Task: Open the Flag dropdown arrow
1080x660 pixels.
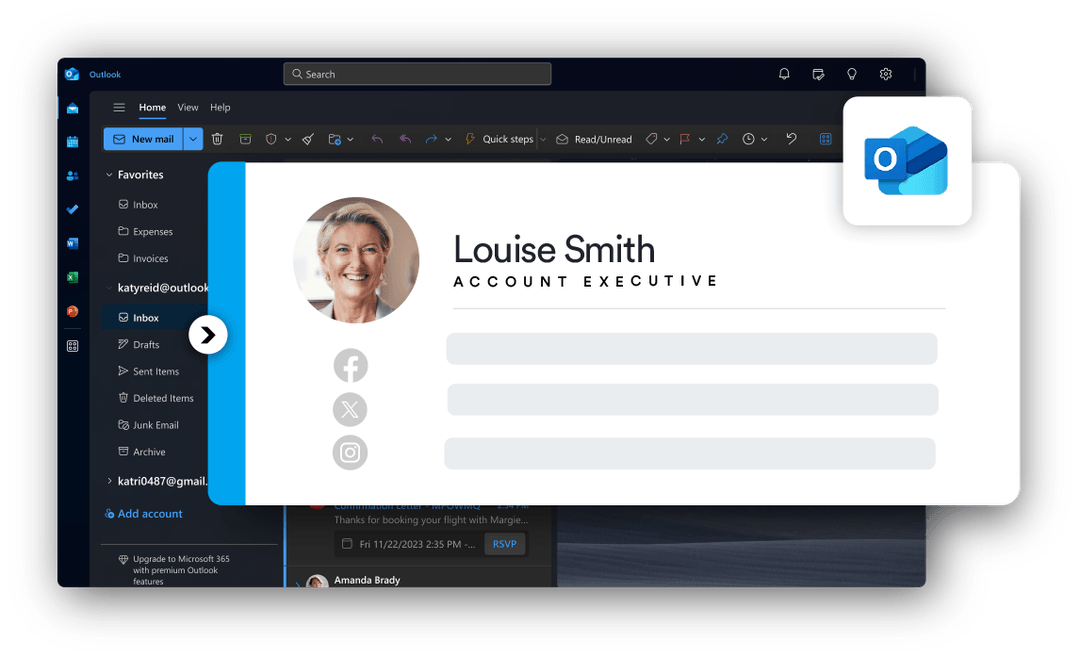Action: click(701, 139)
